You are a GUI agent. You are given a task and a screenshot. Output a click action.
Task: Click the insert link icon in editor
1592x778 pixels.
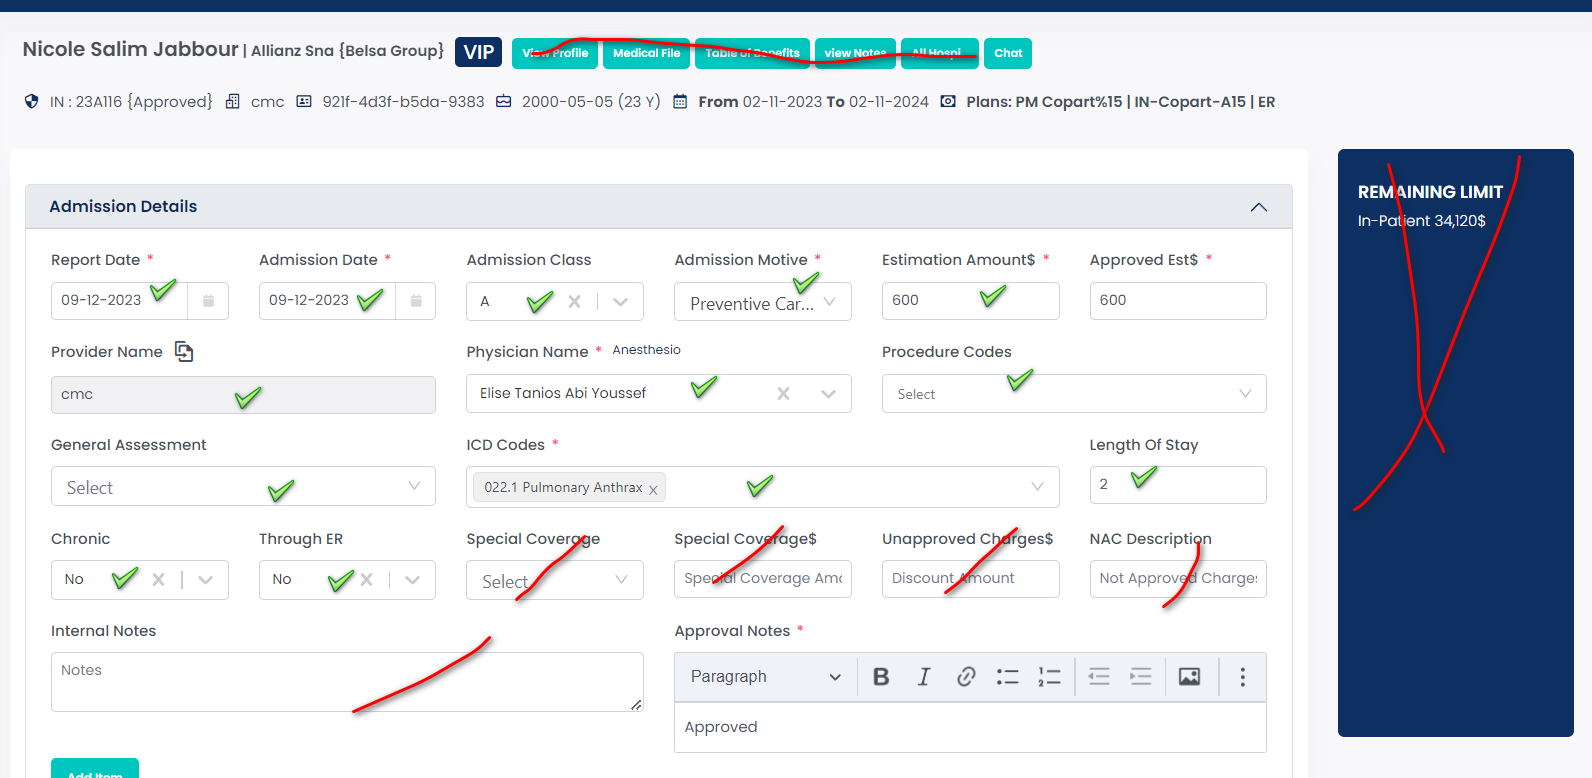click(966, 677)
